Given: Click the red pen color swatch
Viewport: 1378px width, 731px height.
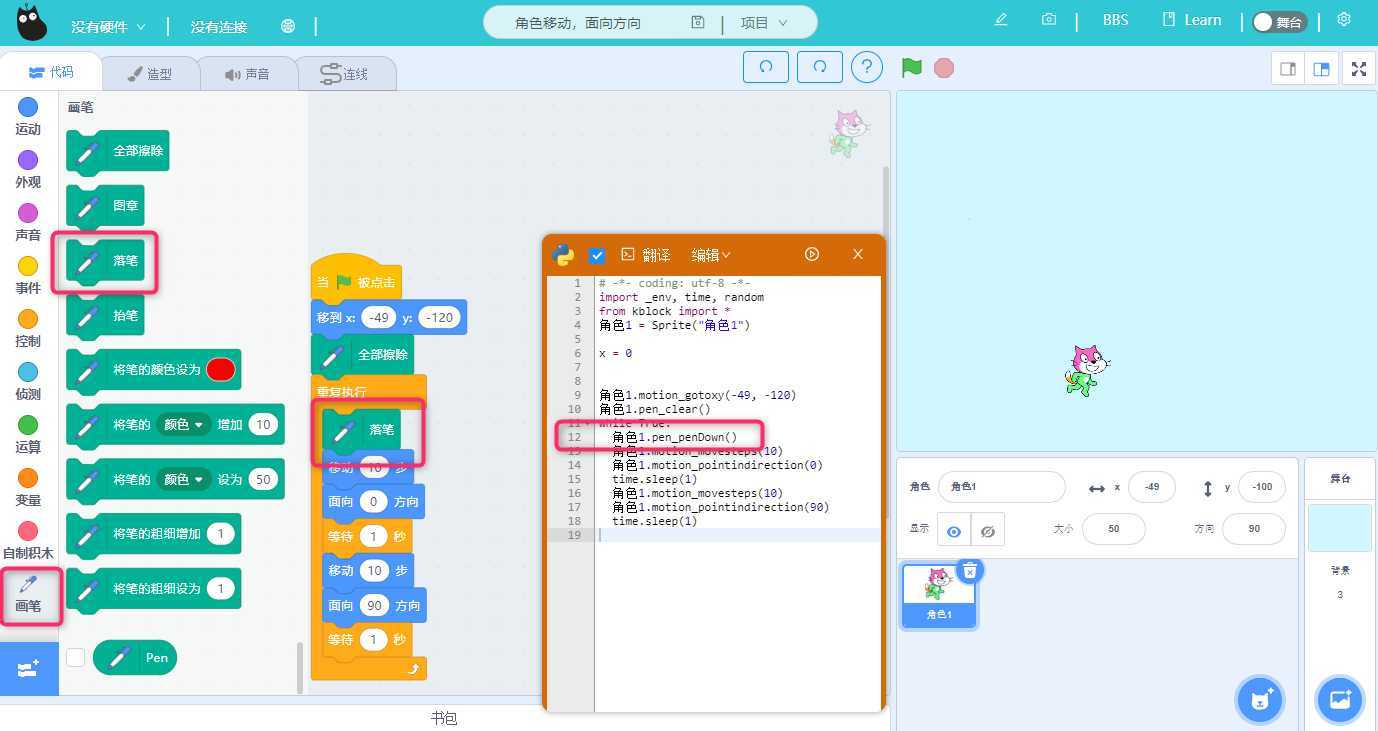Looking at the screenshot, I should pyautogui.click(x=220, y=370).
